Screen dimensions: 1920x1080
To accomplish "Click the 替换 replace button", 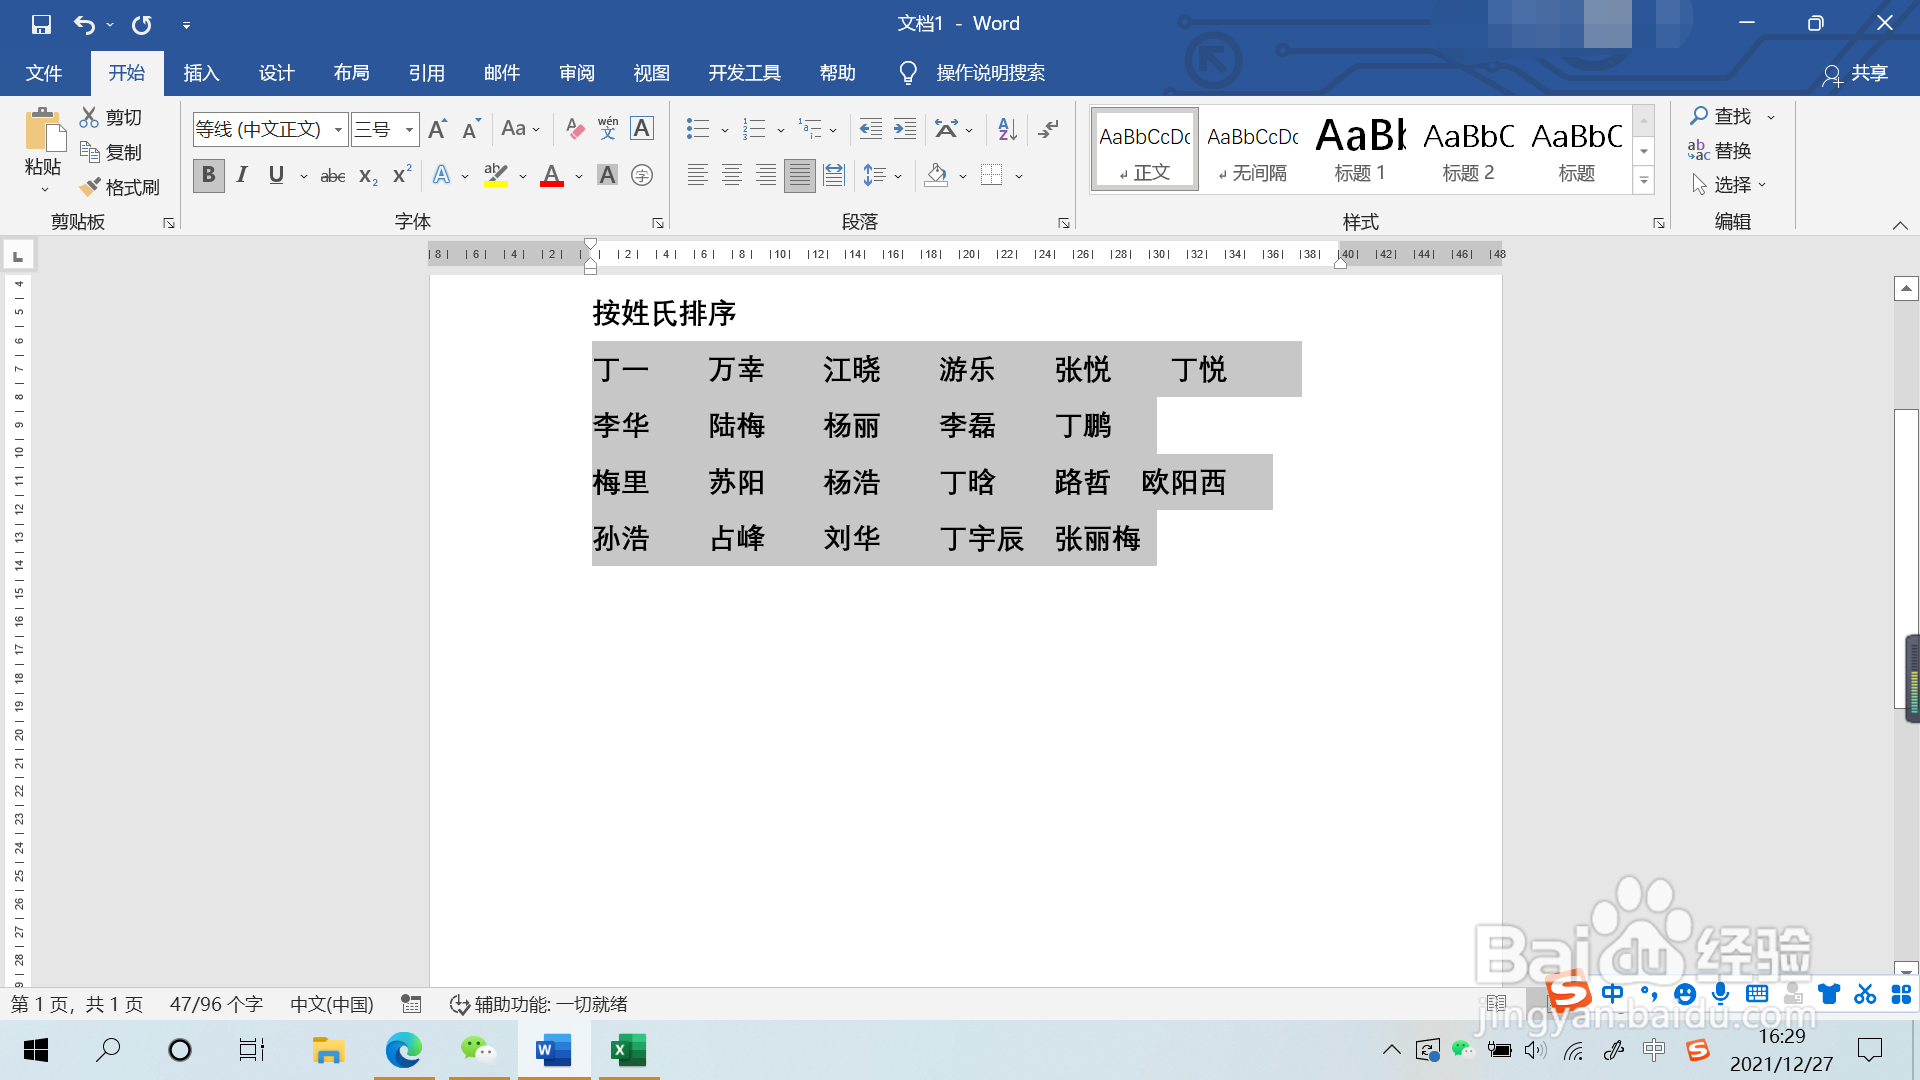I will [x=1720, y=151].
